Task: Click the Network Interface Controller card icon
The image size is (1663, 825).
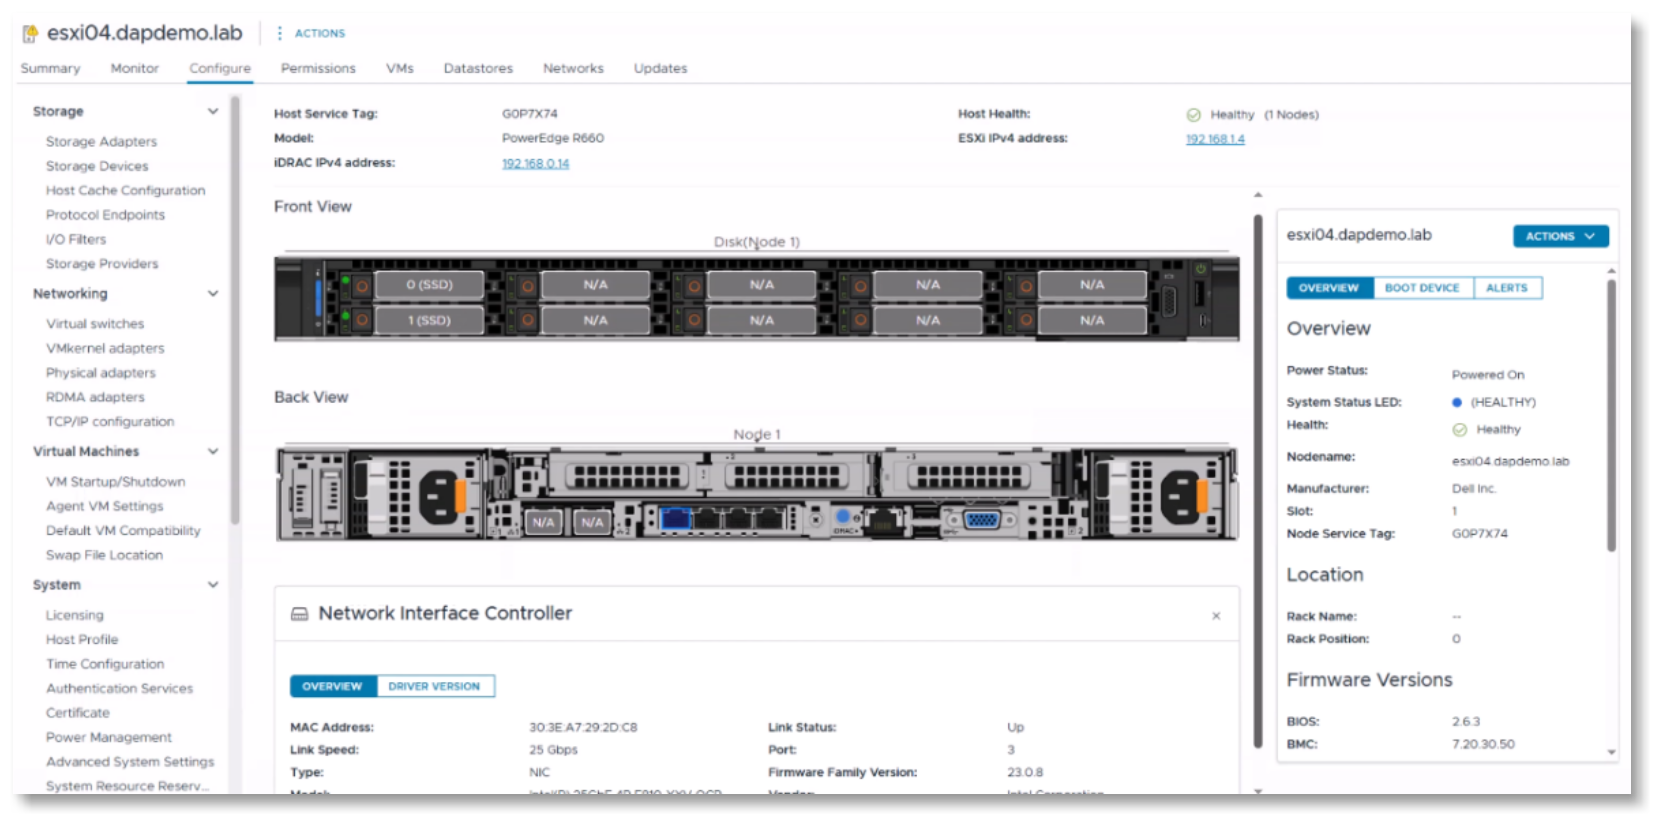Action: (x=299, y=614)
